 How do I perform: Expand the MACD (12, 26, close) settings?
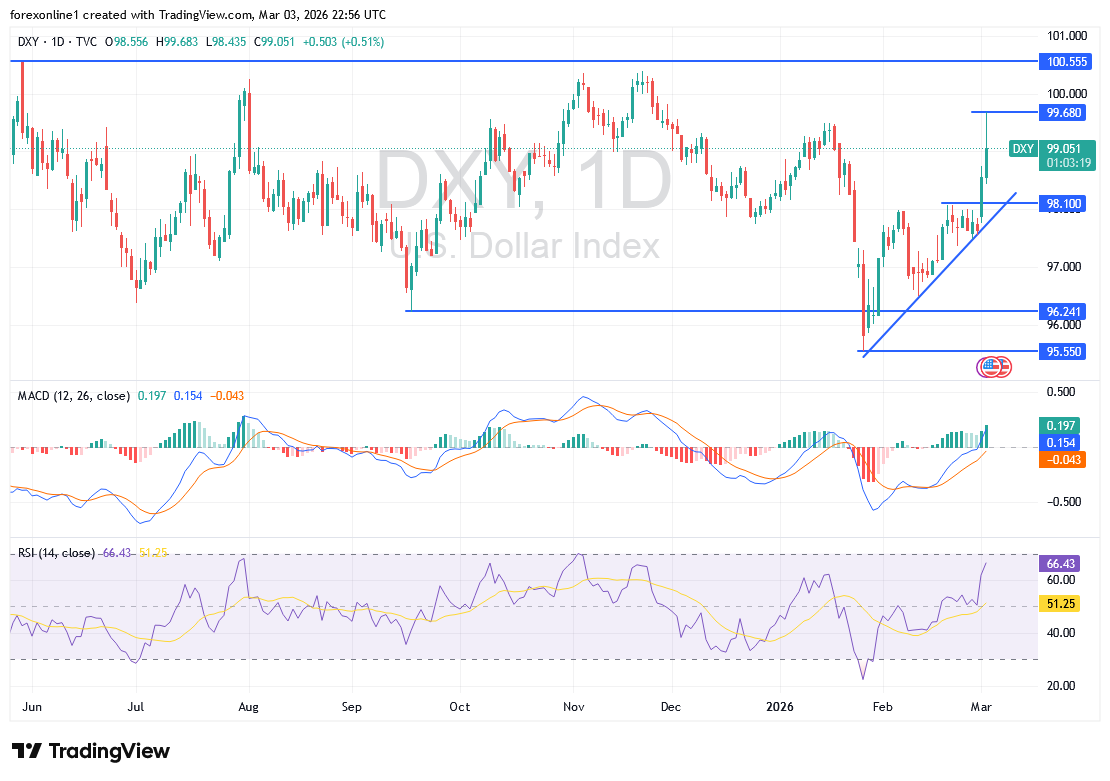coord(75,396)
